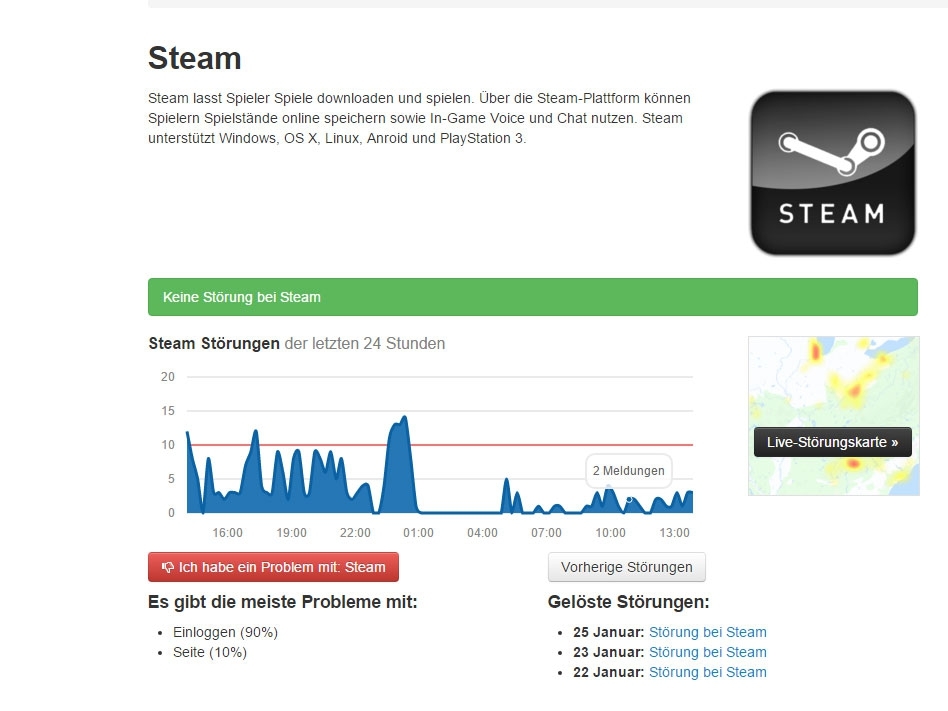This screenshot has width=948, height=711.
Task: Report a problem with Steam
Action: (x=272, y=567)
